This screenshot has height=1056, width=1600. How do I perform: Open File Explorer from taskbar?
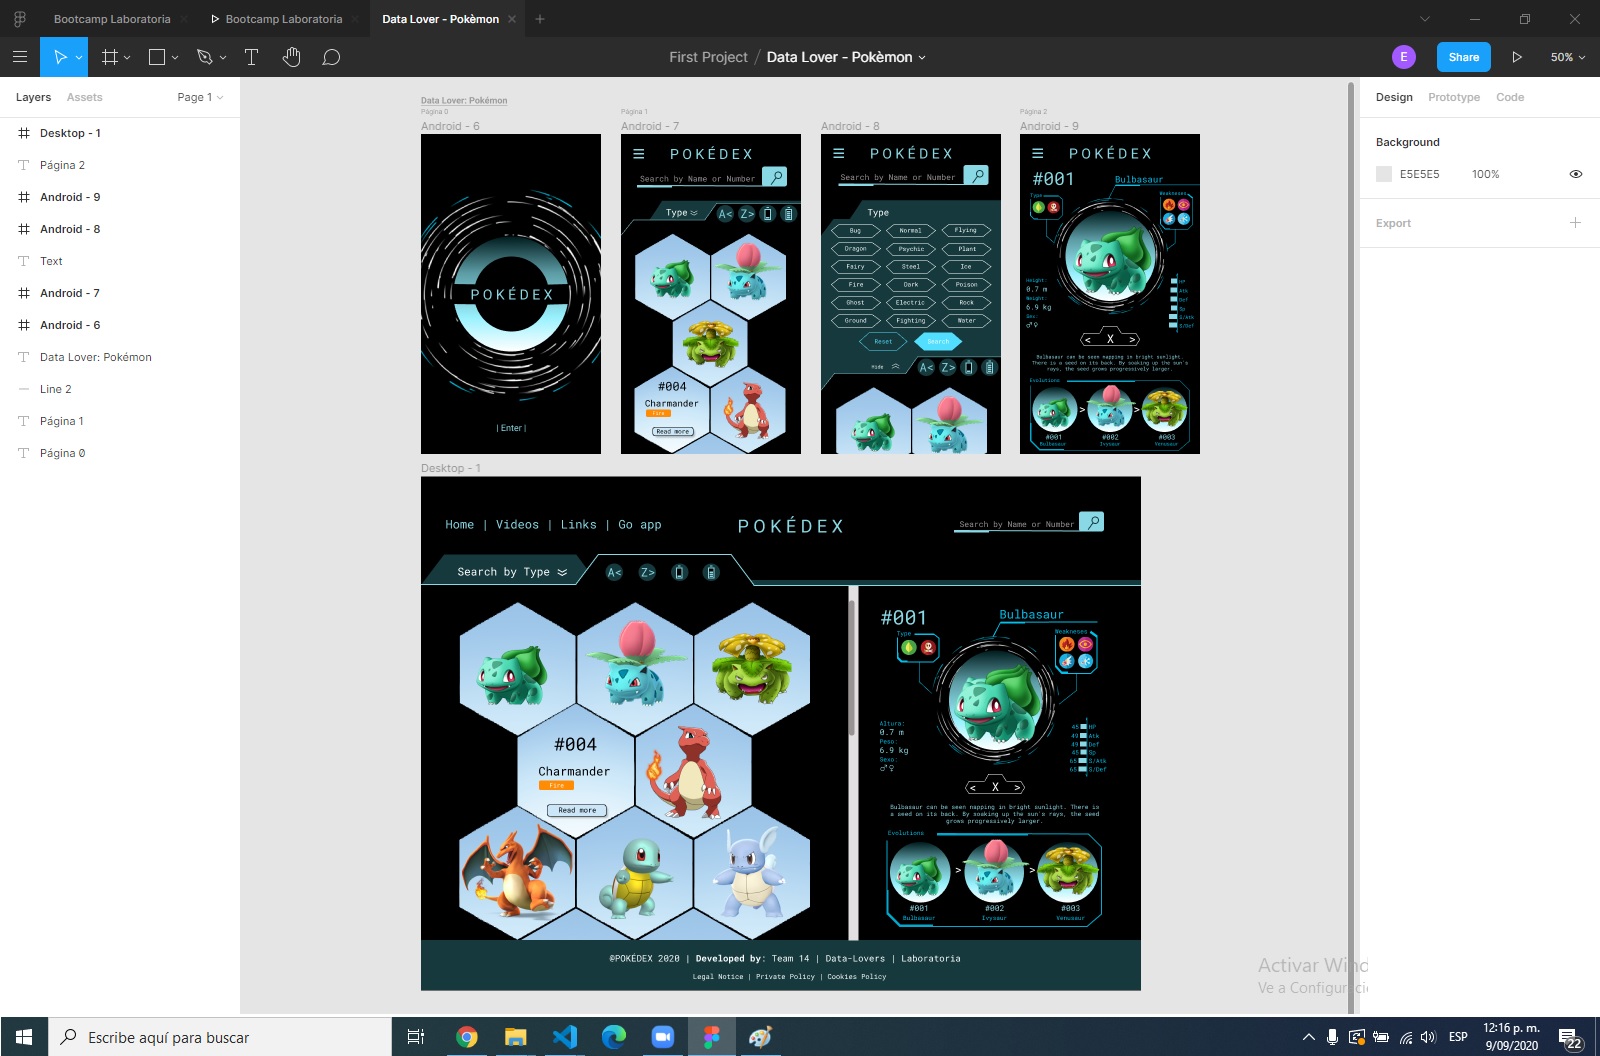click(515, 1037)
